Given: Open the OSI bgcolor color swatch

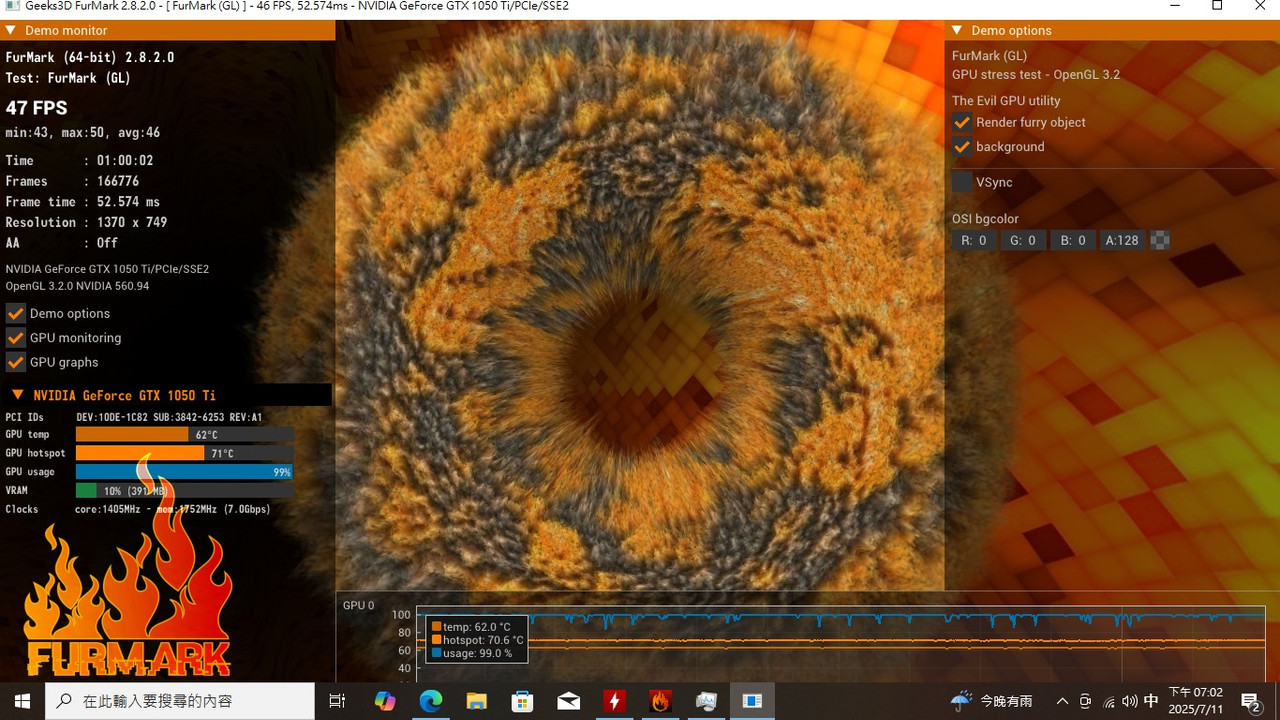Looking at the screenshot, I should point(1160,240).
